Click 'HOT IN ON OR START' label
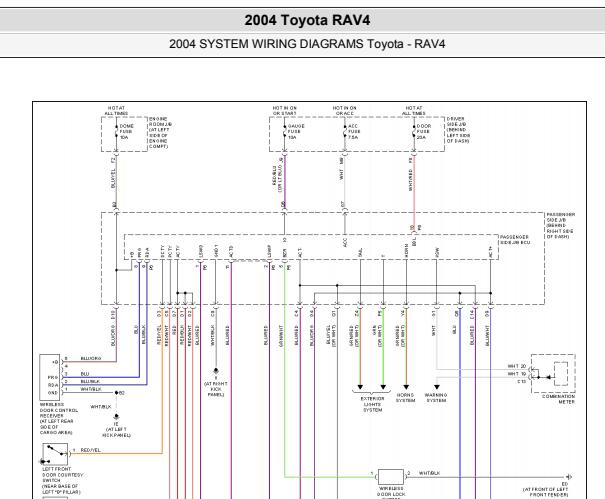This screenshot has width=605, height=499. tap(285, 111)
